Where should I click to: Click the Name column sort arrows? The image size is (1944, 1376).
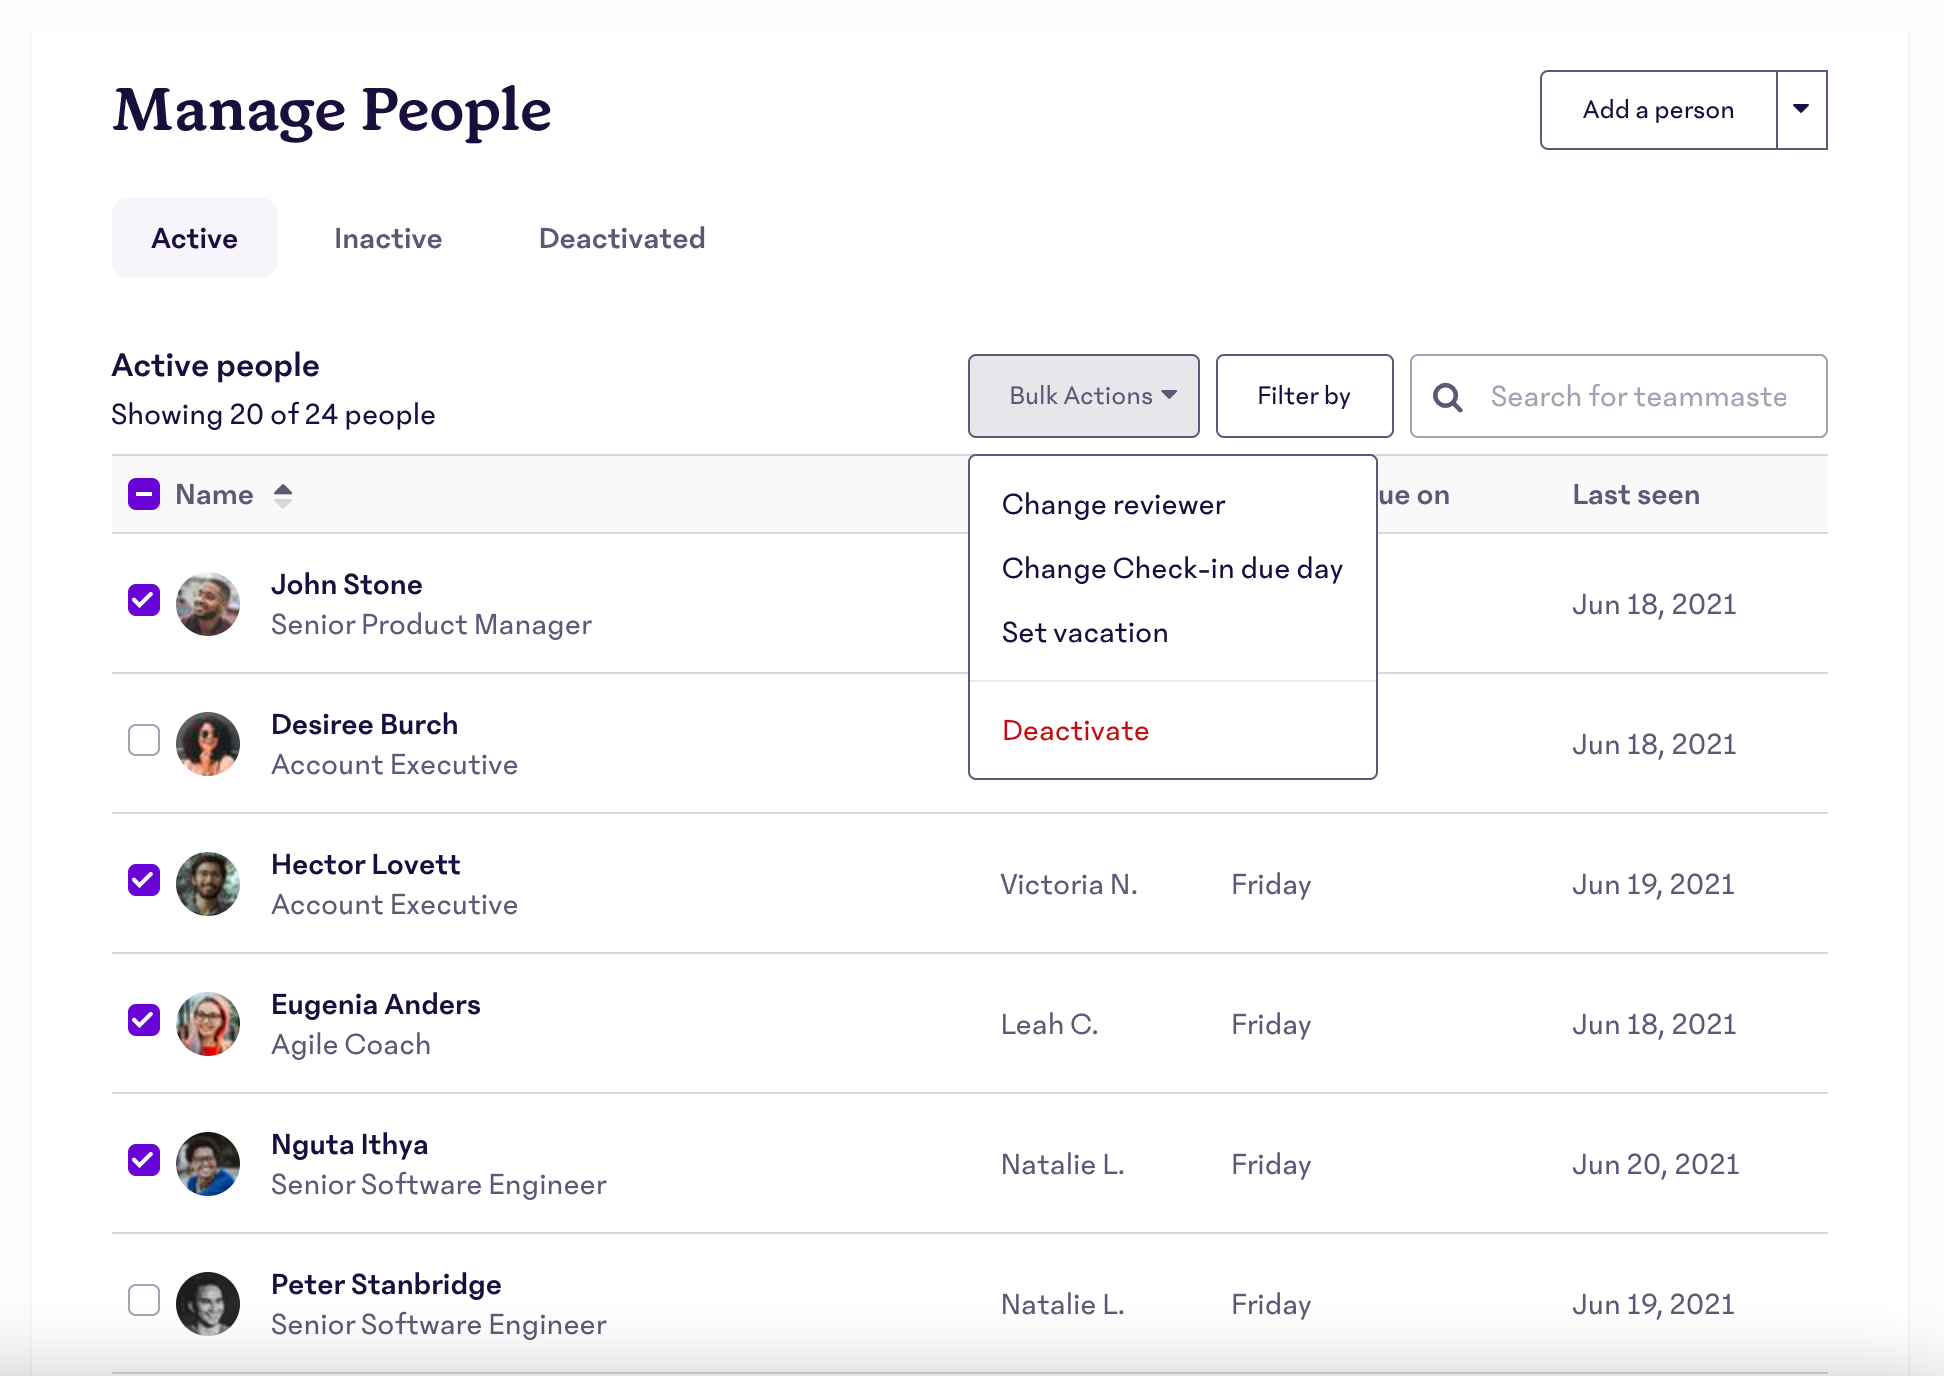(x=283, y=495)
